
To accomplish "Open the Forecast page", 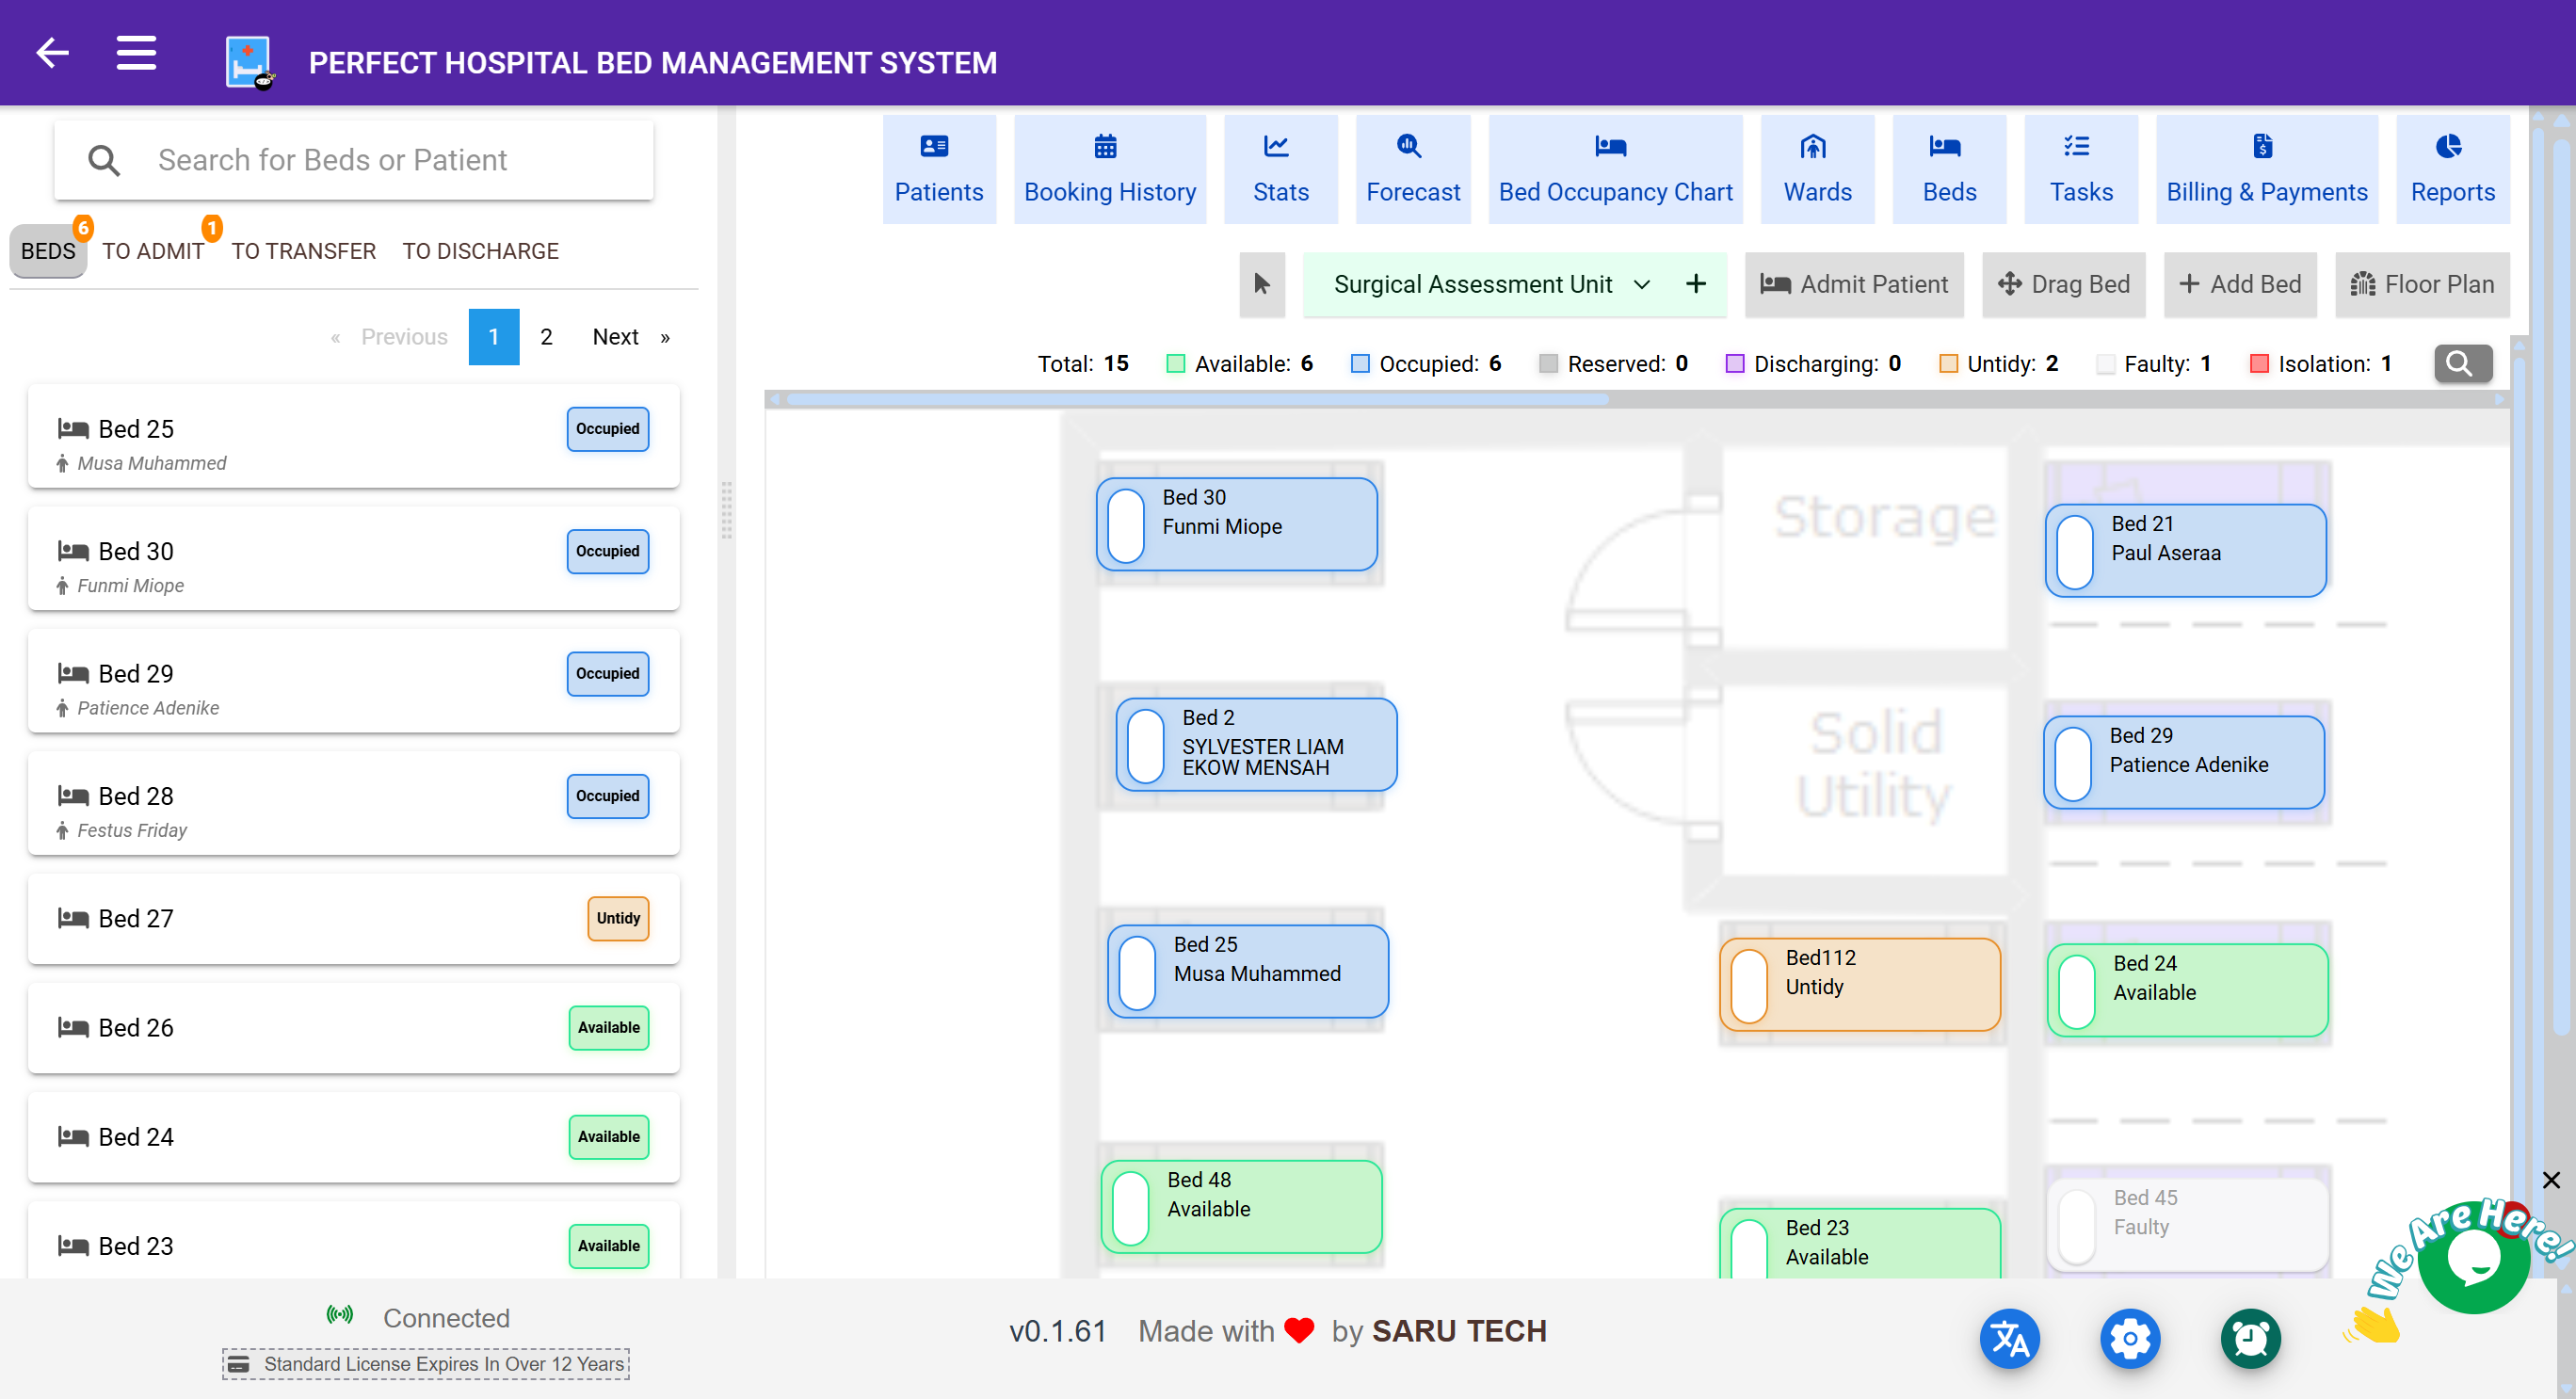I will click(1412, 169).
